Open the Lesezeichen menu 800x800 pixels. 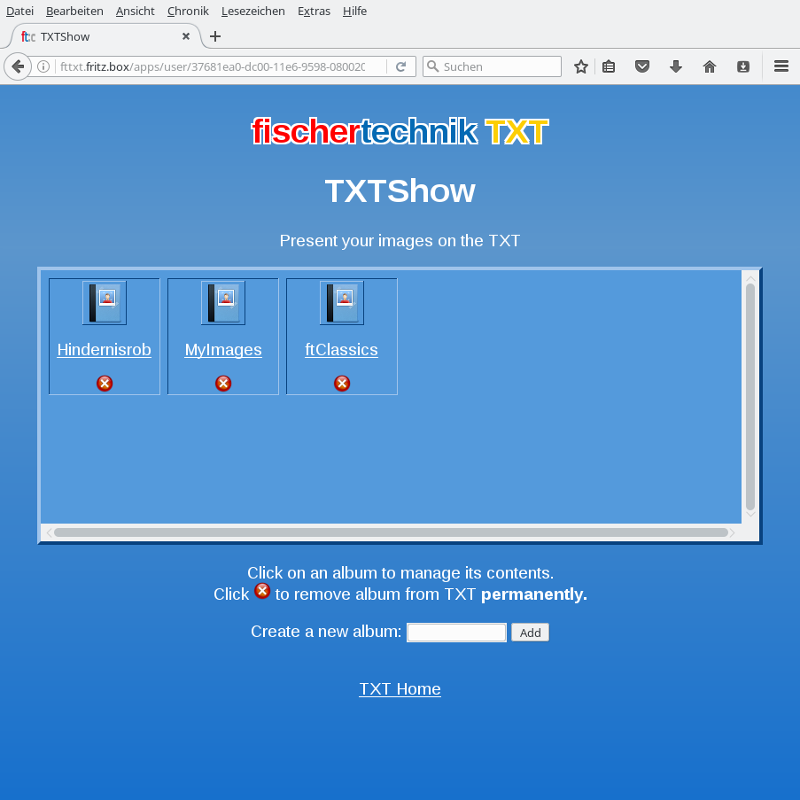pyautogui.click(x=253, y=11)
